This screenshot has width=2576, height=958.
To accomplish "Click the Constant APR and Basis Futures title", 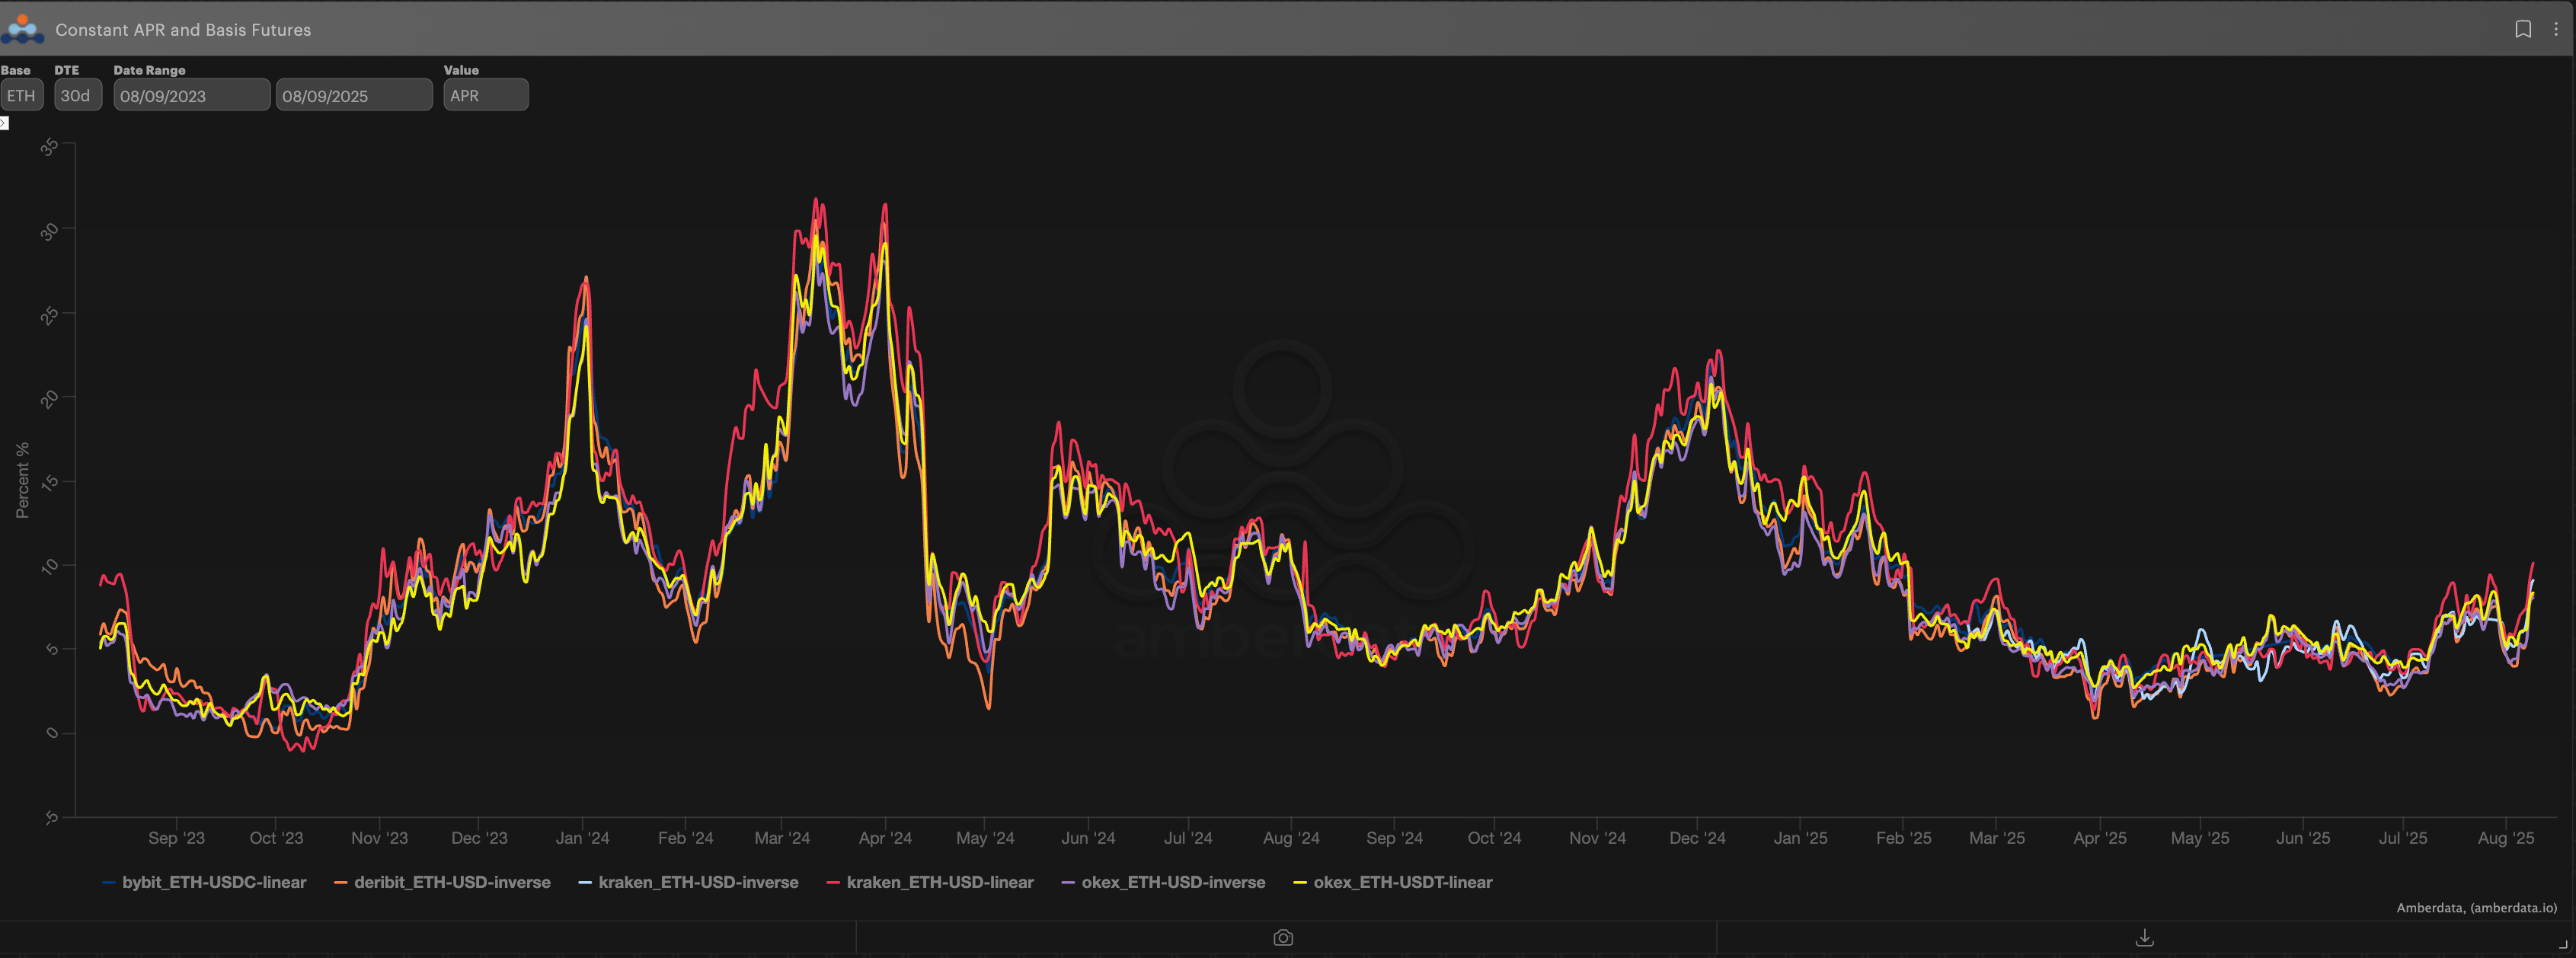I will [183, 30].
